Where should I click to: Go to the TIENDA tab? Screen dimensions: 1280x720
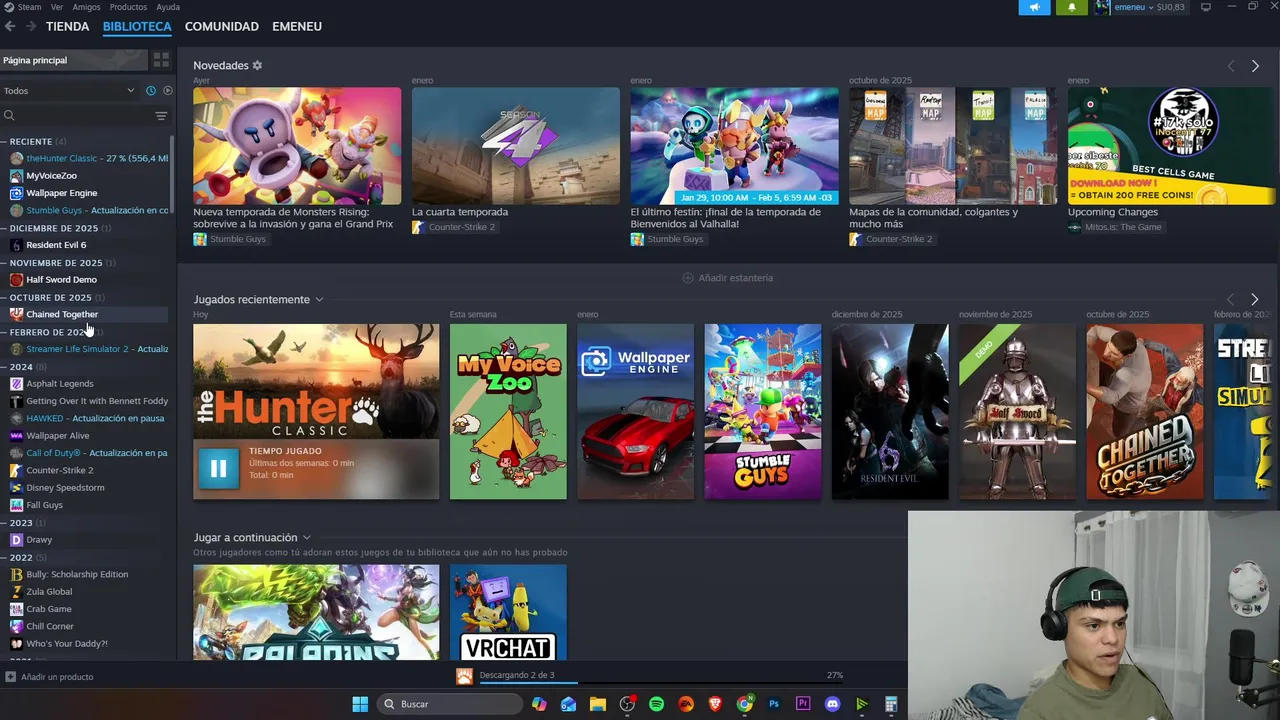click(x=68, y=26)
